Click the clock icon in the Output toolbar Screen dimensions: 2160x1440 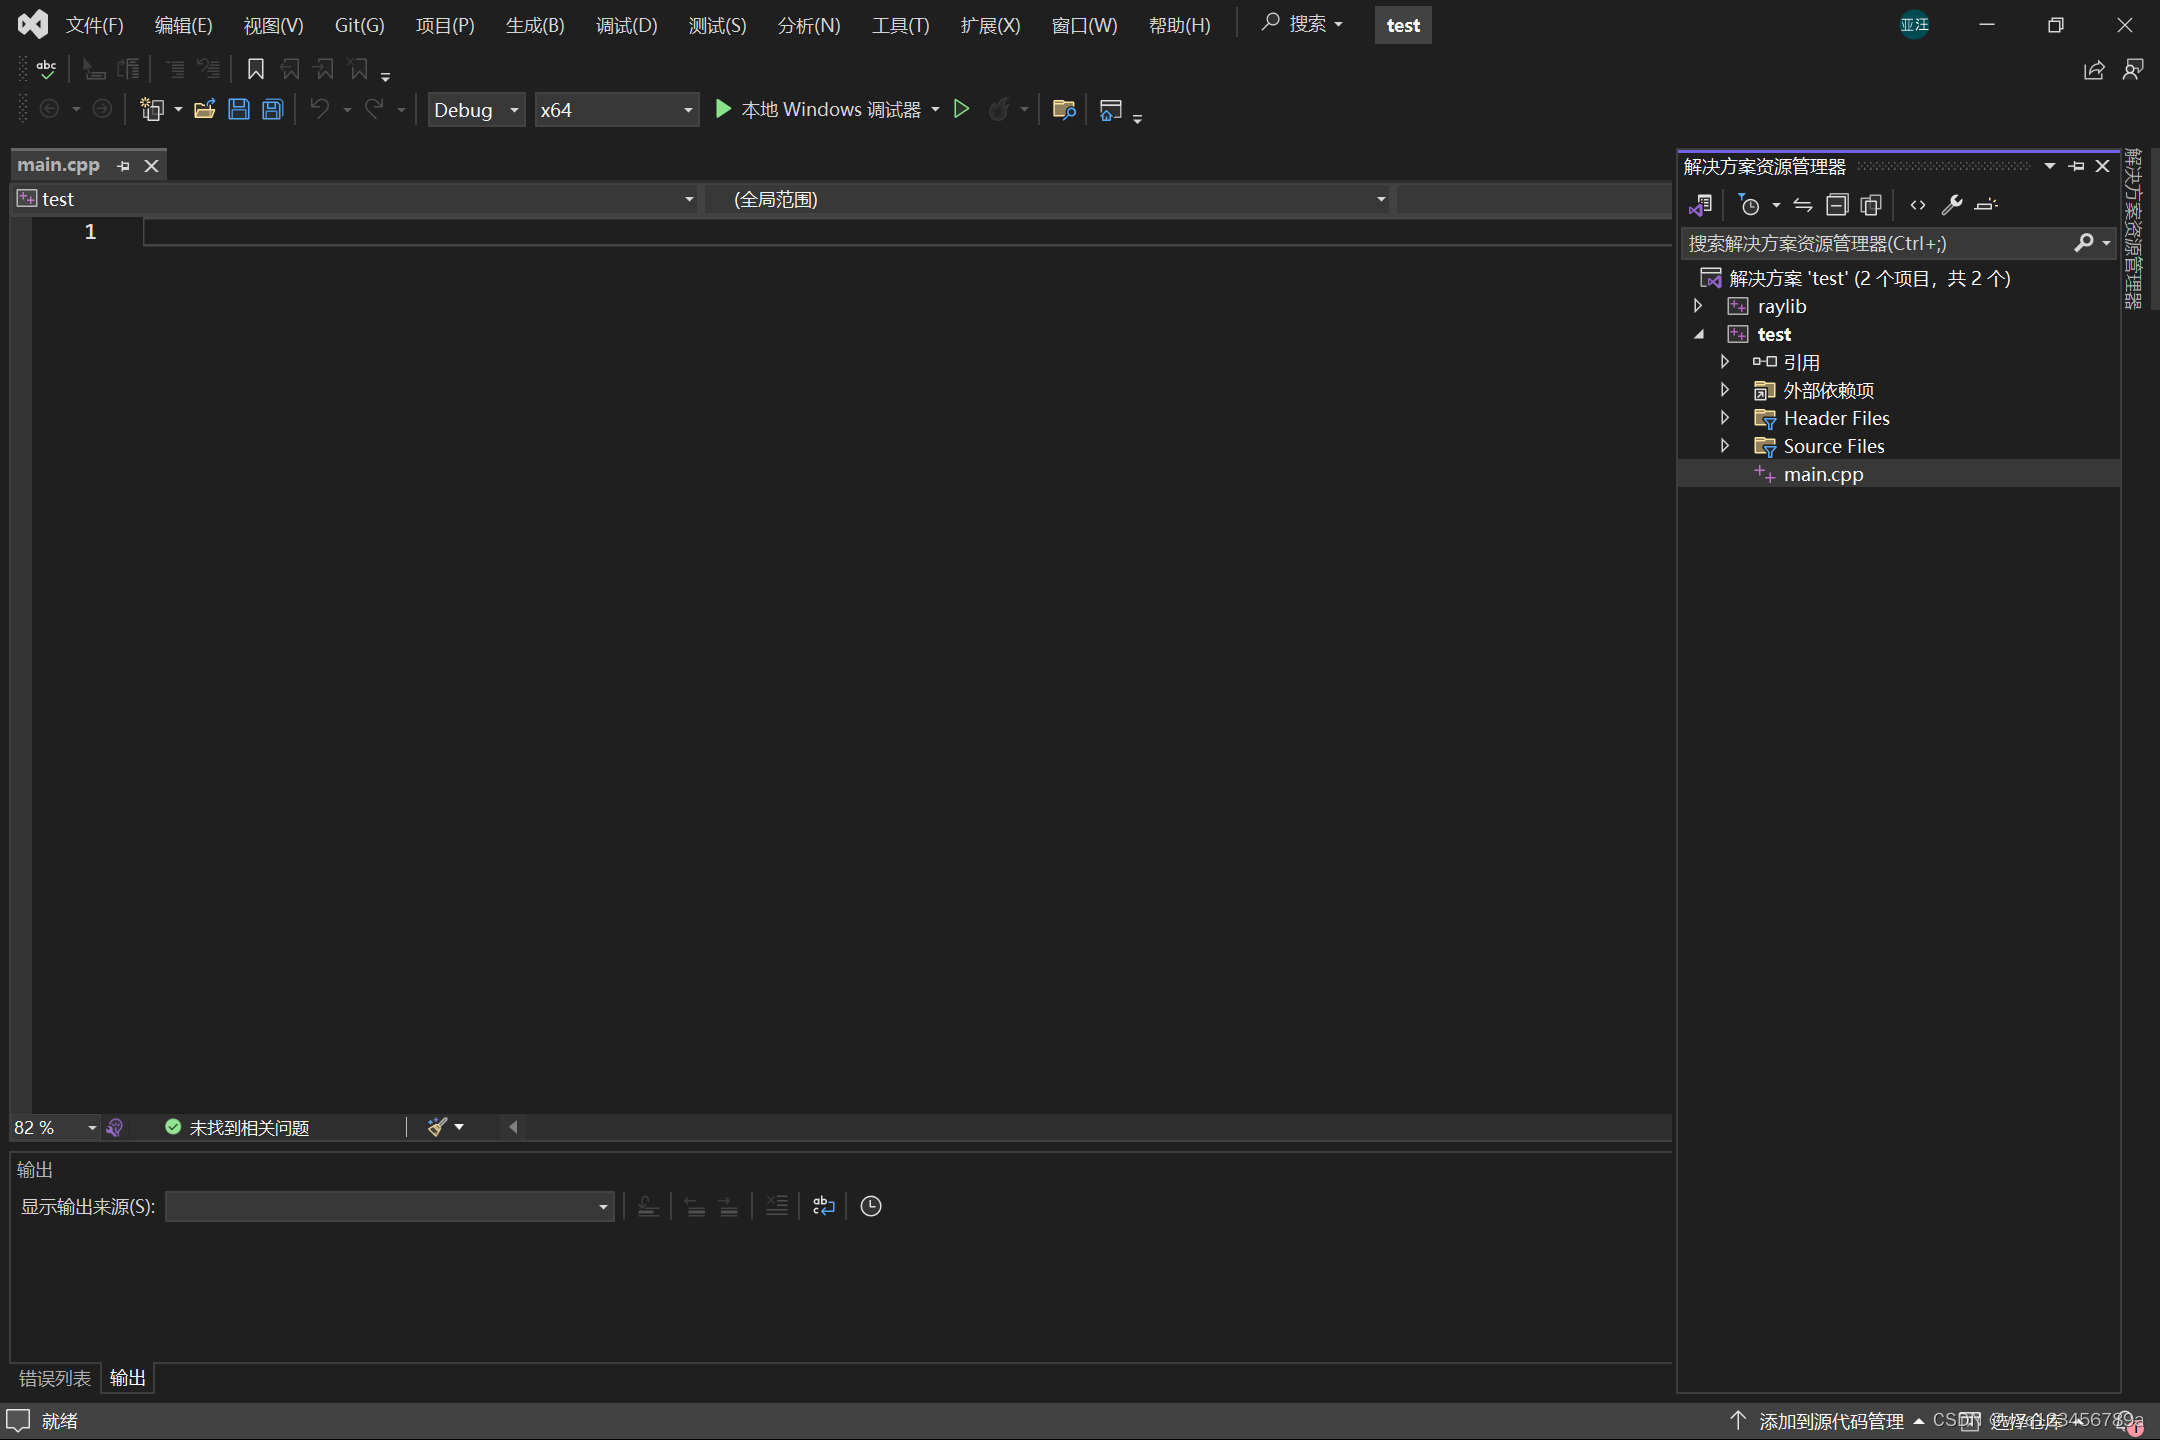point(871,1206)
